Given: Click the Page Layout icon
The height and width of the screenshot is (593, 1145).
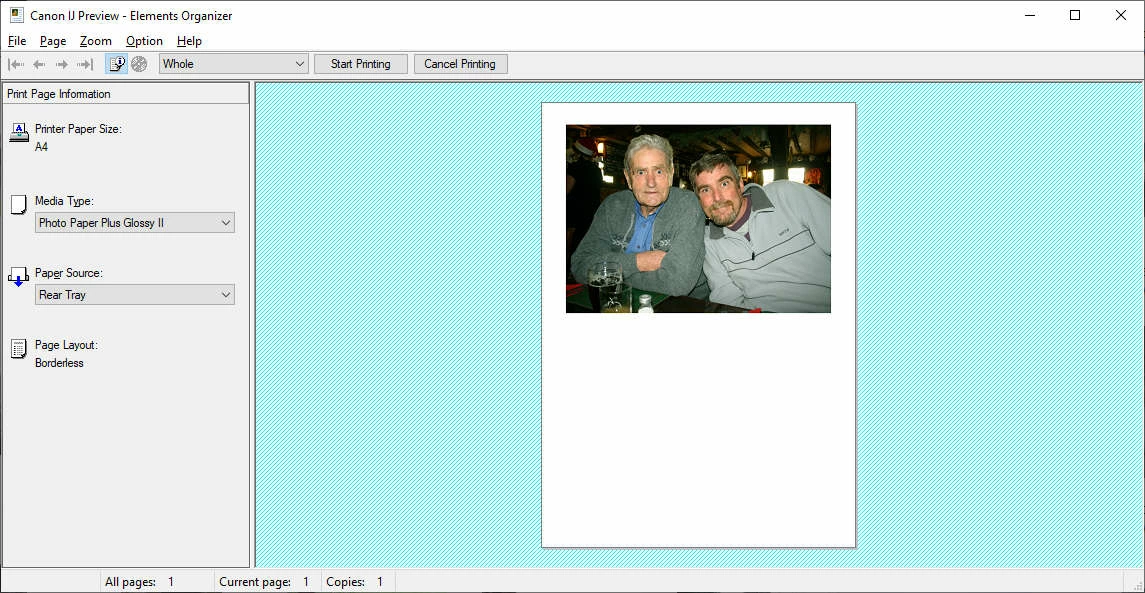Looking at the screenshot, I should (18, 349).
